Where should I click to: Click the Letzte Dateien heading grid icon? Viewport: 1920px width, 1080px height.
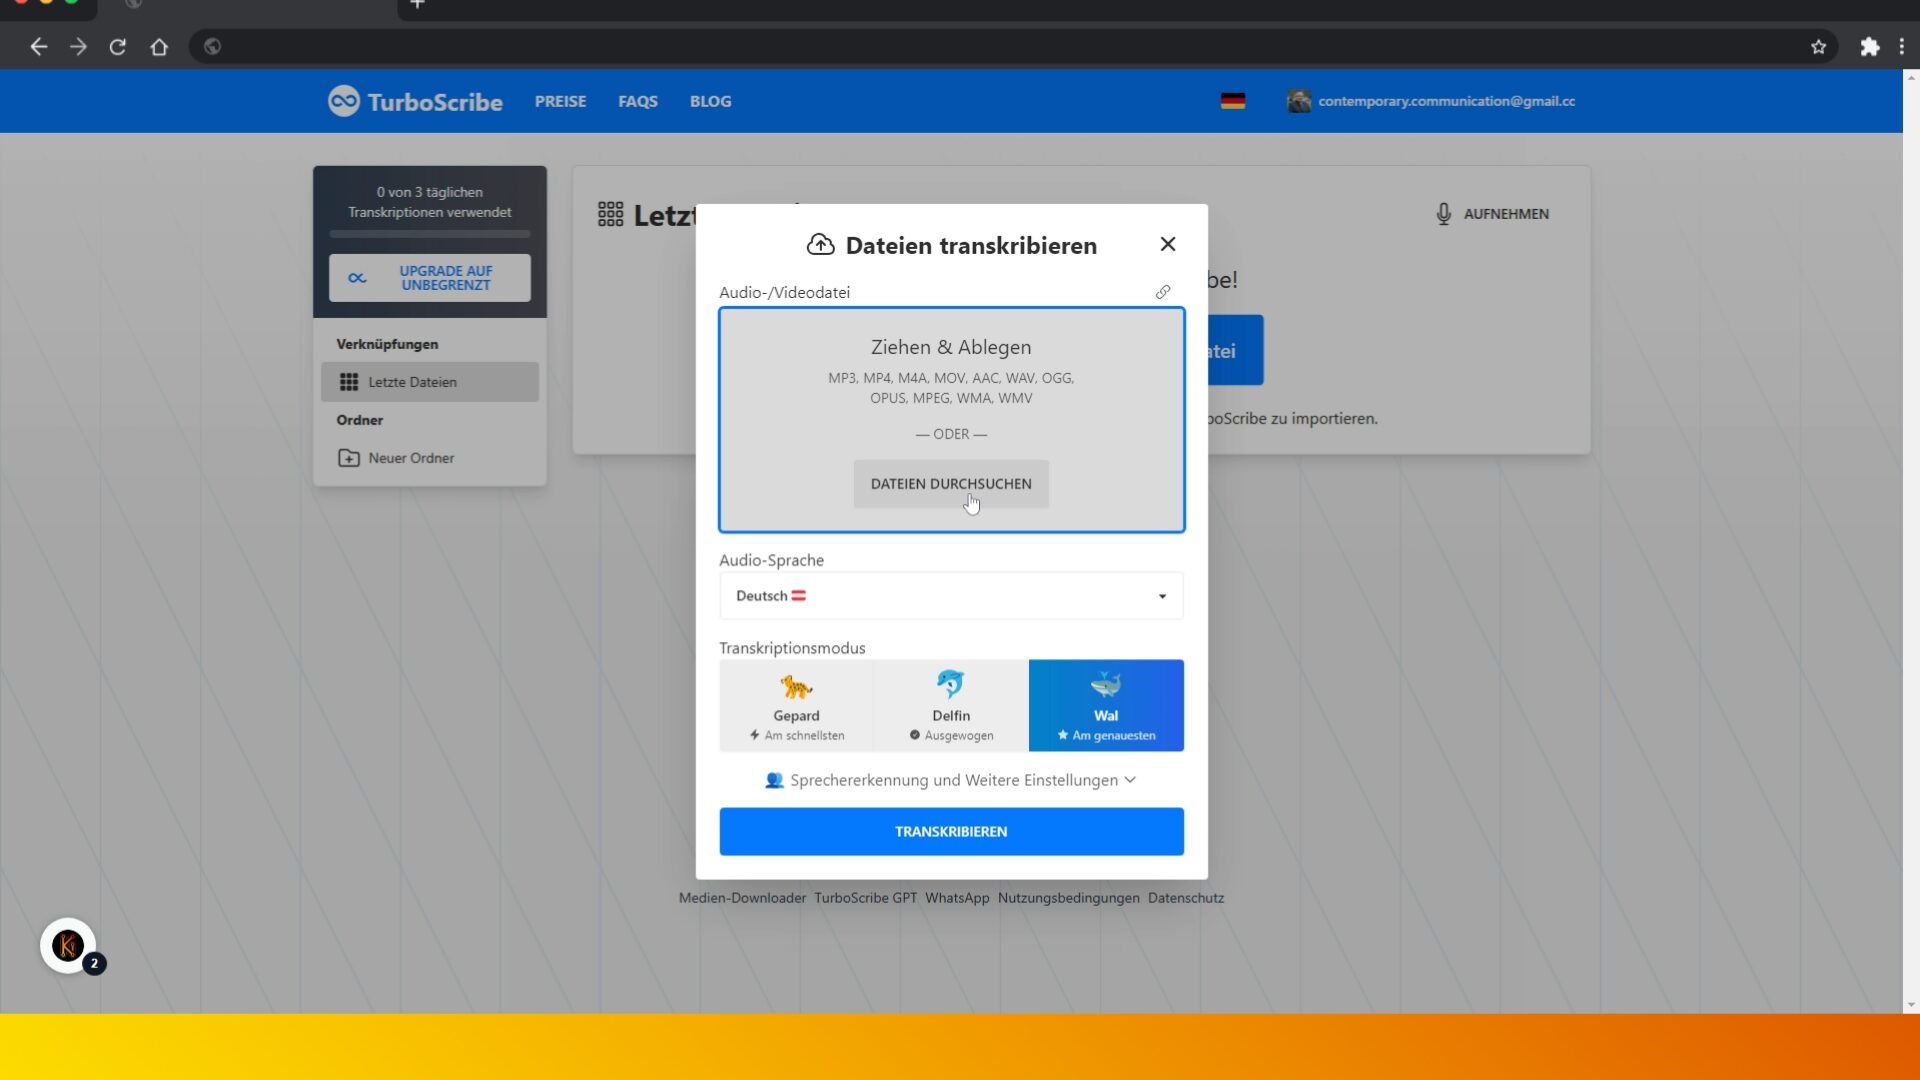611,214
